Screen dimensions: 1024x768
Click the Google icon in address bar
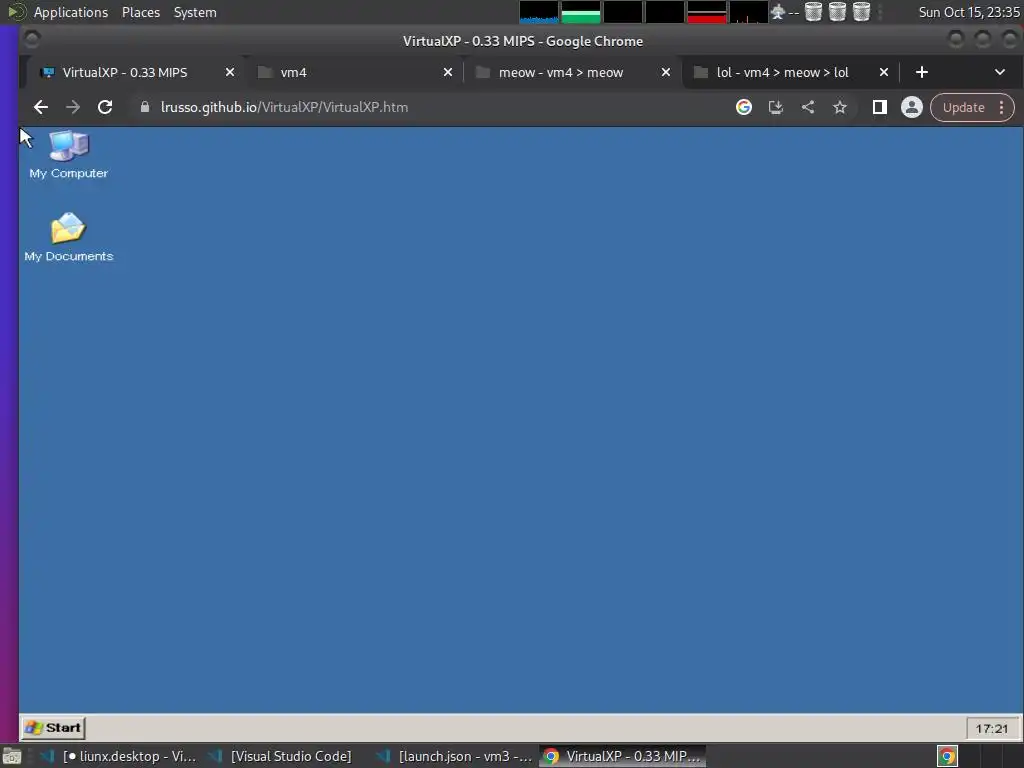point(744,107)
